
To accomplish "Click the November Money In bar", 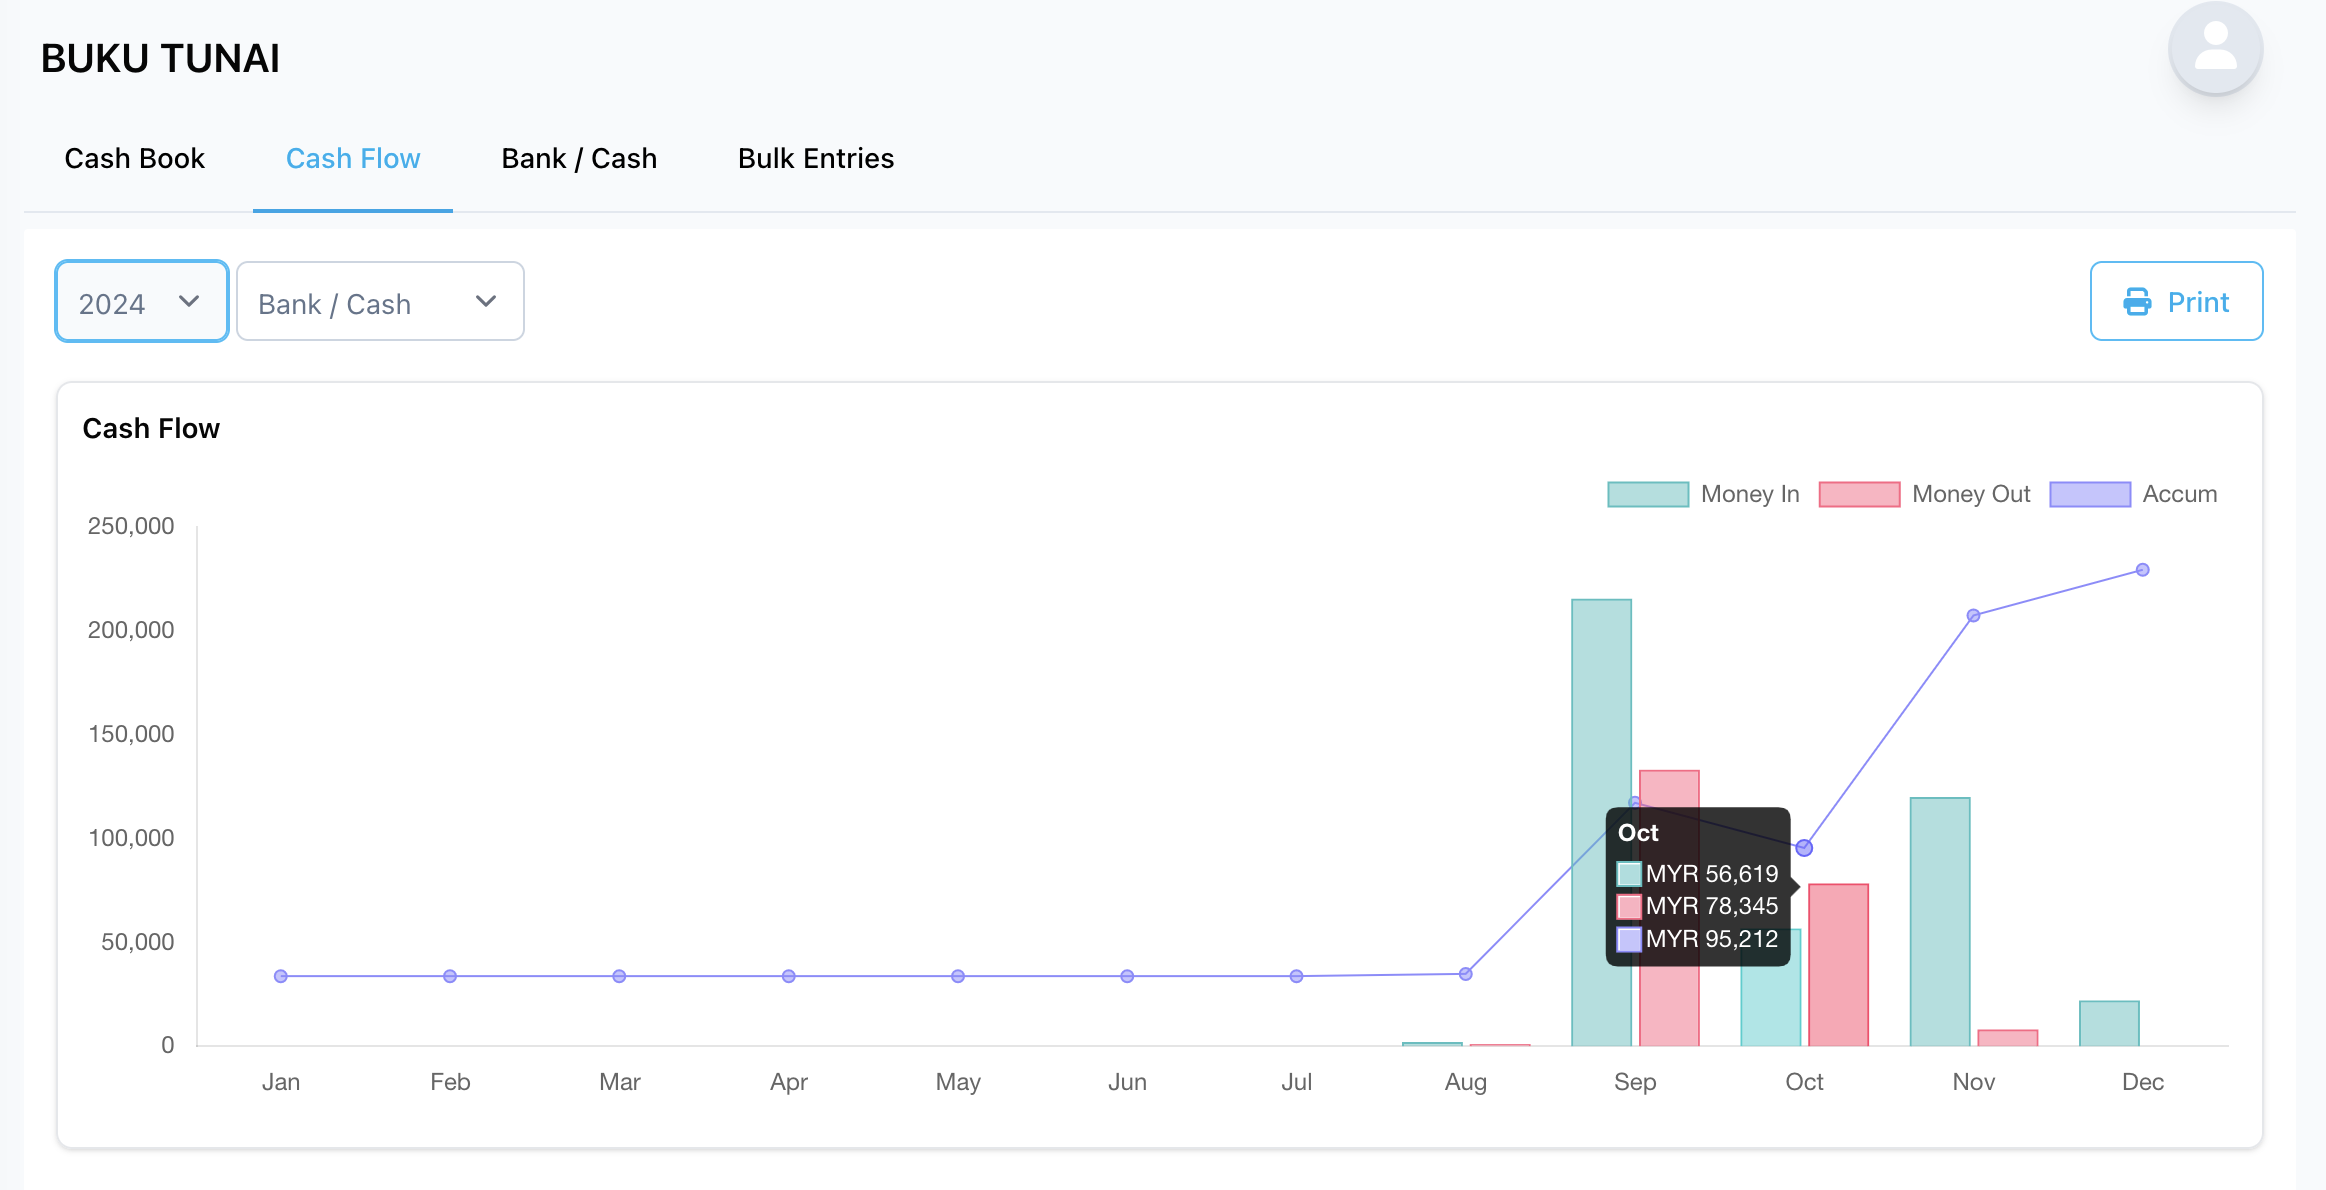I will pos(1939,921).
